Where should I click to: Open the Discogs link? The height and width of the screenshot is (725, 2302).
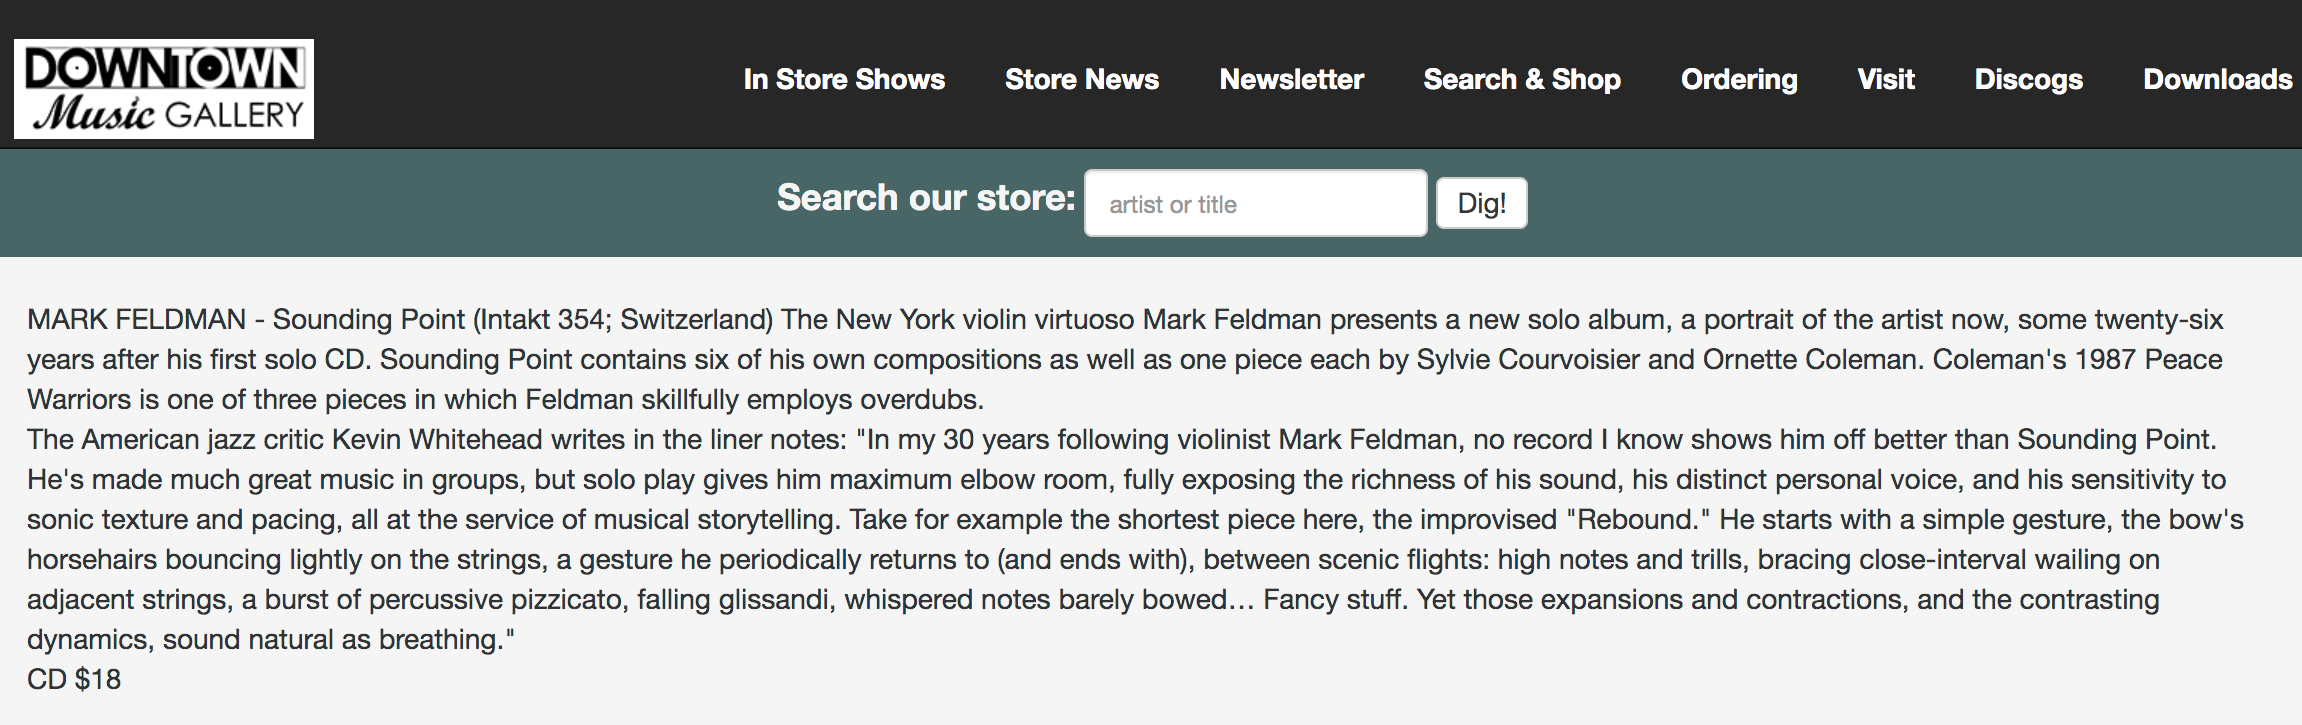click(x=2028, y=79)
